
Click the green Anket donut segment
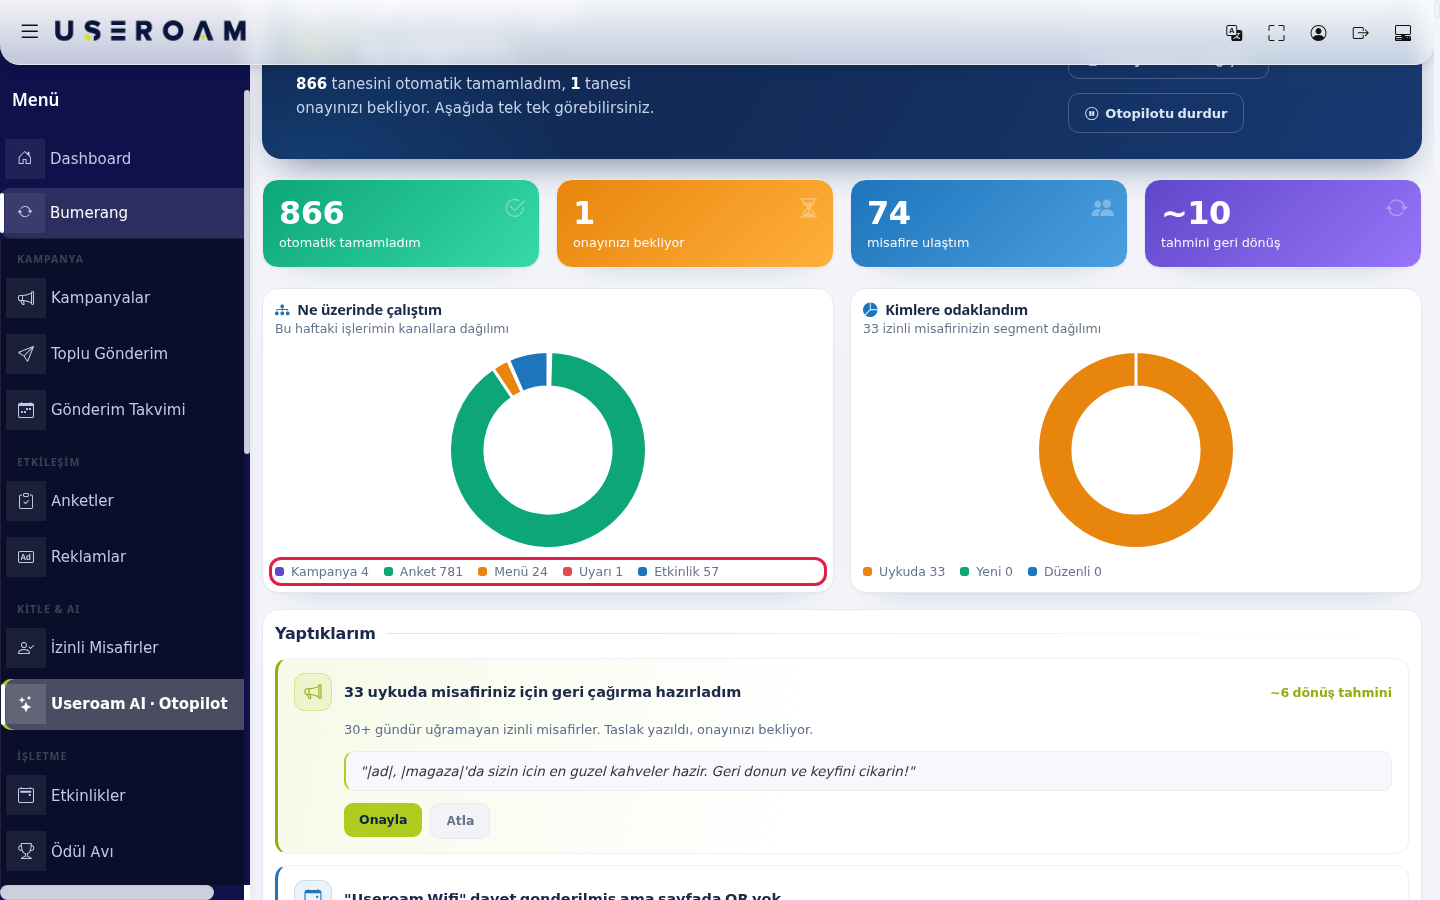tap(548, 531)
